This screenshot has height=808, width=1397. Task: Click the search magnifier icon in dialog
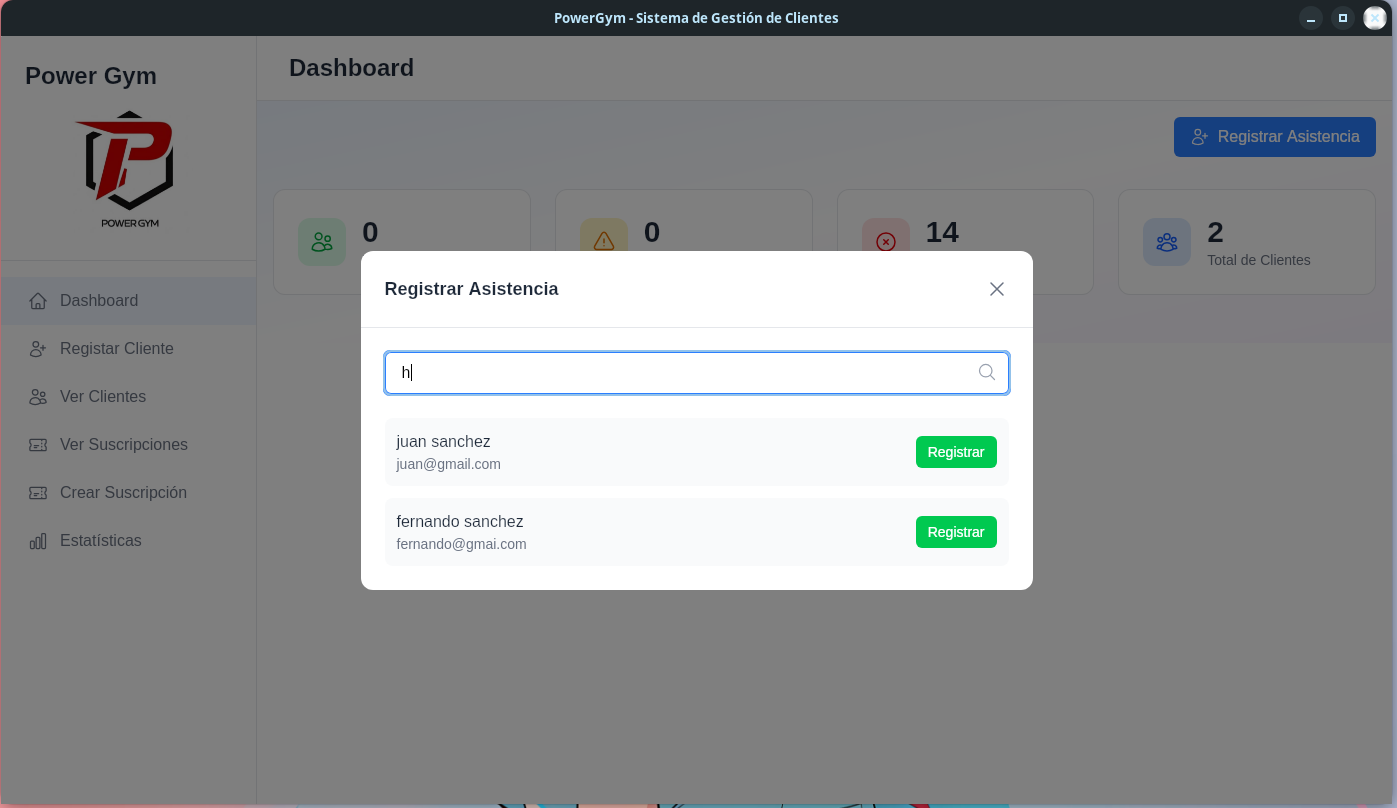[987, 372]
